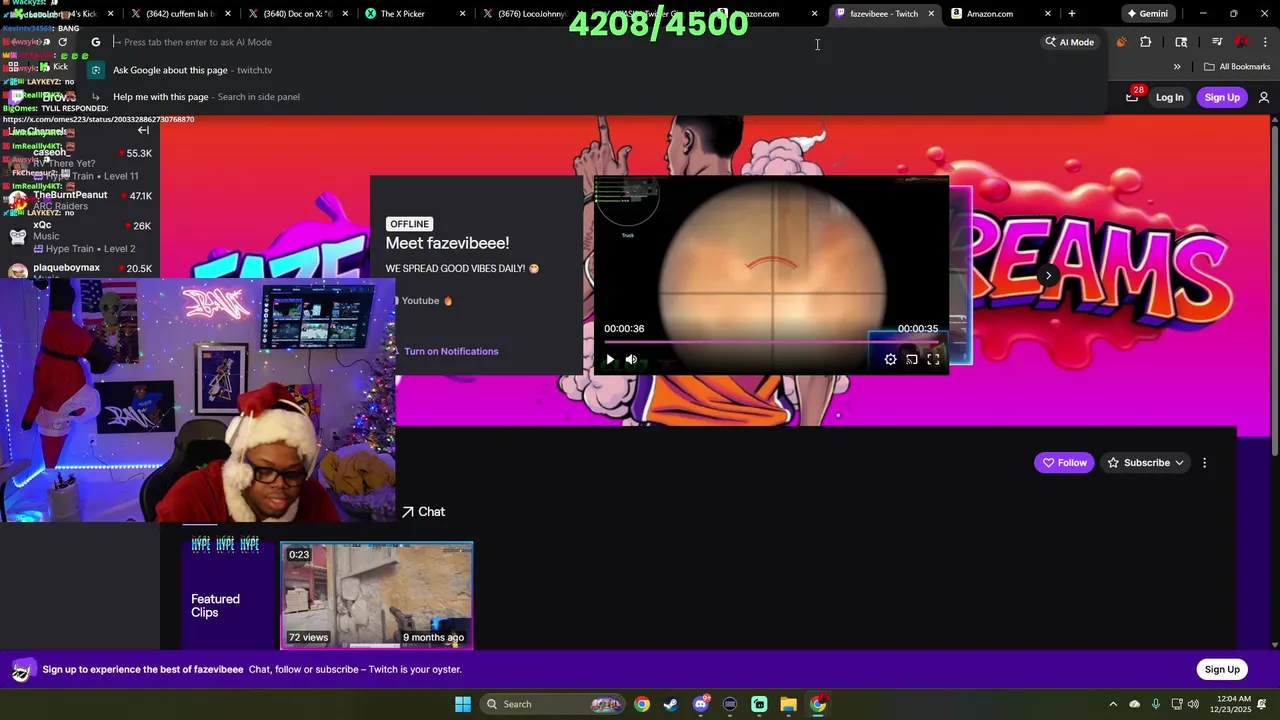Play the offline channel video
Screen dimensions: 1280x720
[x=610, y=360]
